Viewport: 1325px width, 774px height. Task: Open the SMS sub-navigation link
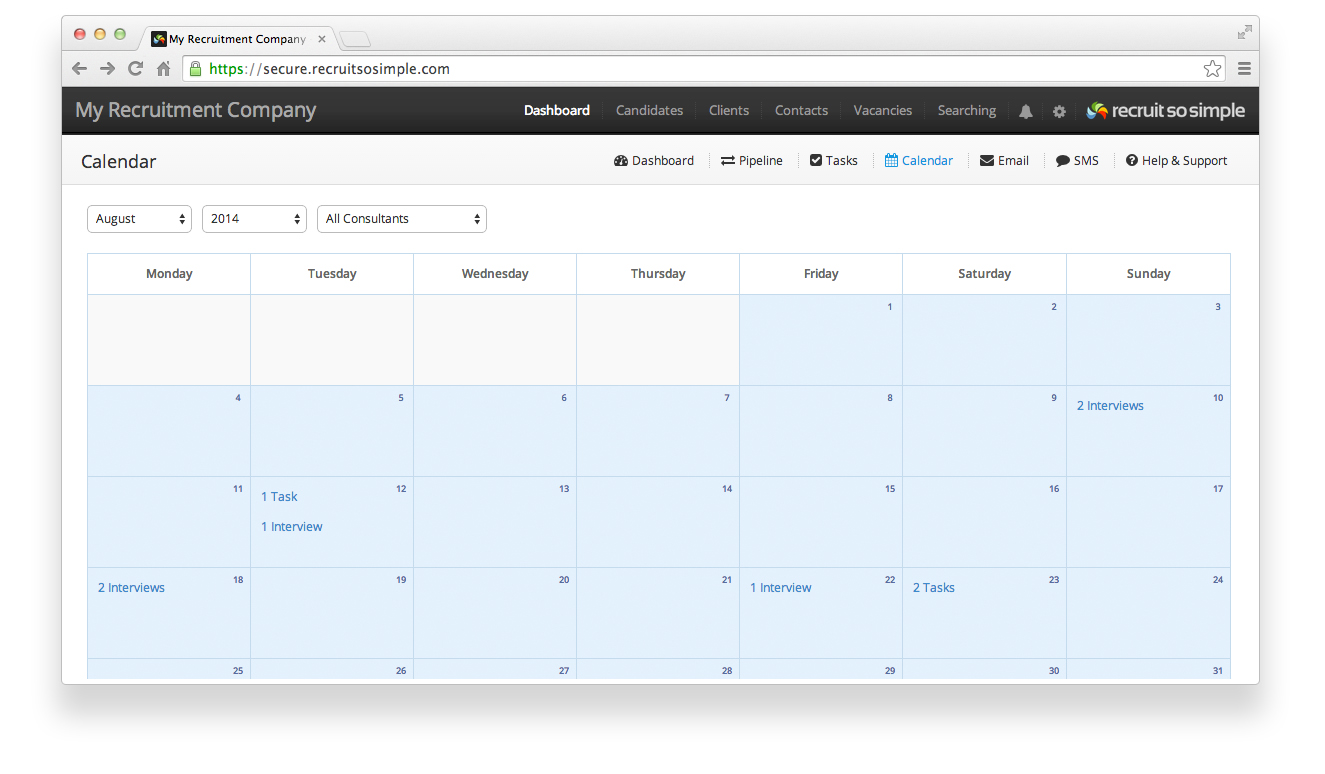(x=1077, y=161)
